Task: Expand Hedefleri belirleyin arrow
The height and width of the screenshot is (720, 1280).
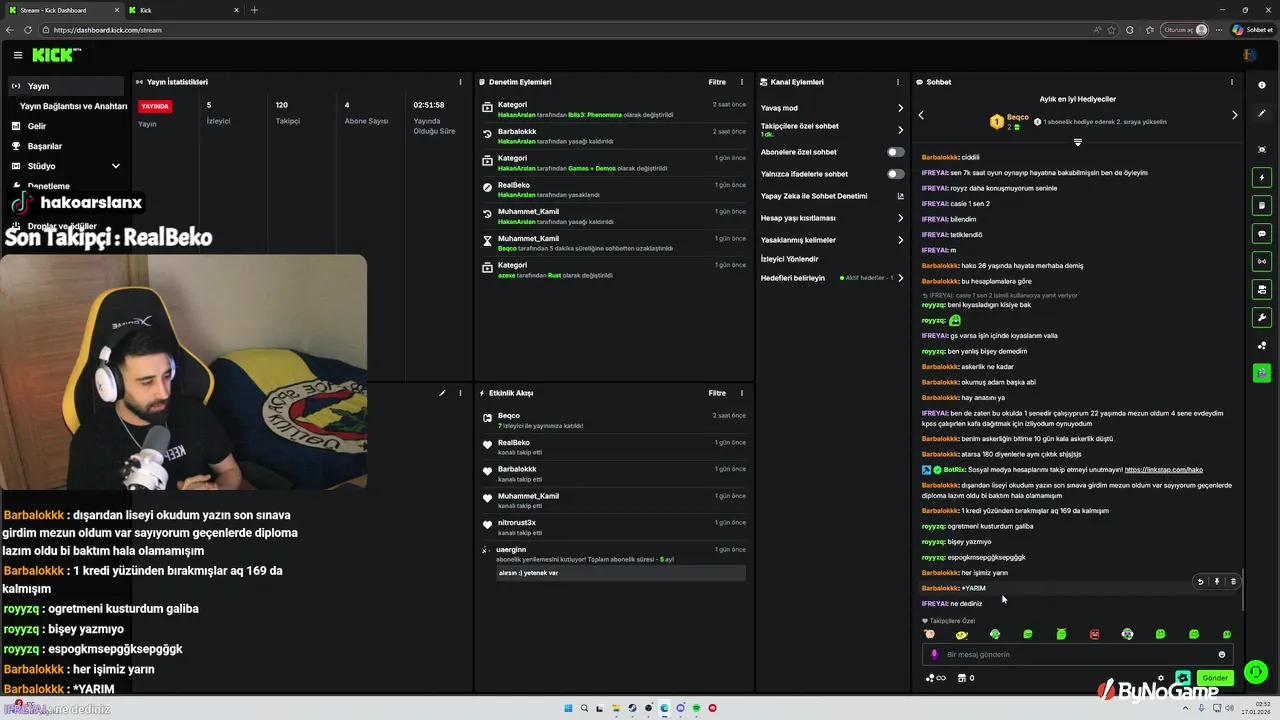Action: [x=900, y=278]
